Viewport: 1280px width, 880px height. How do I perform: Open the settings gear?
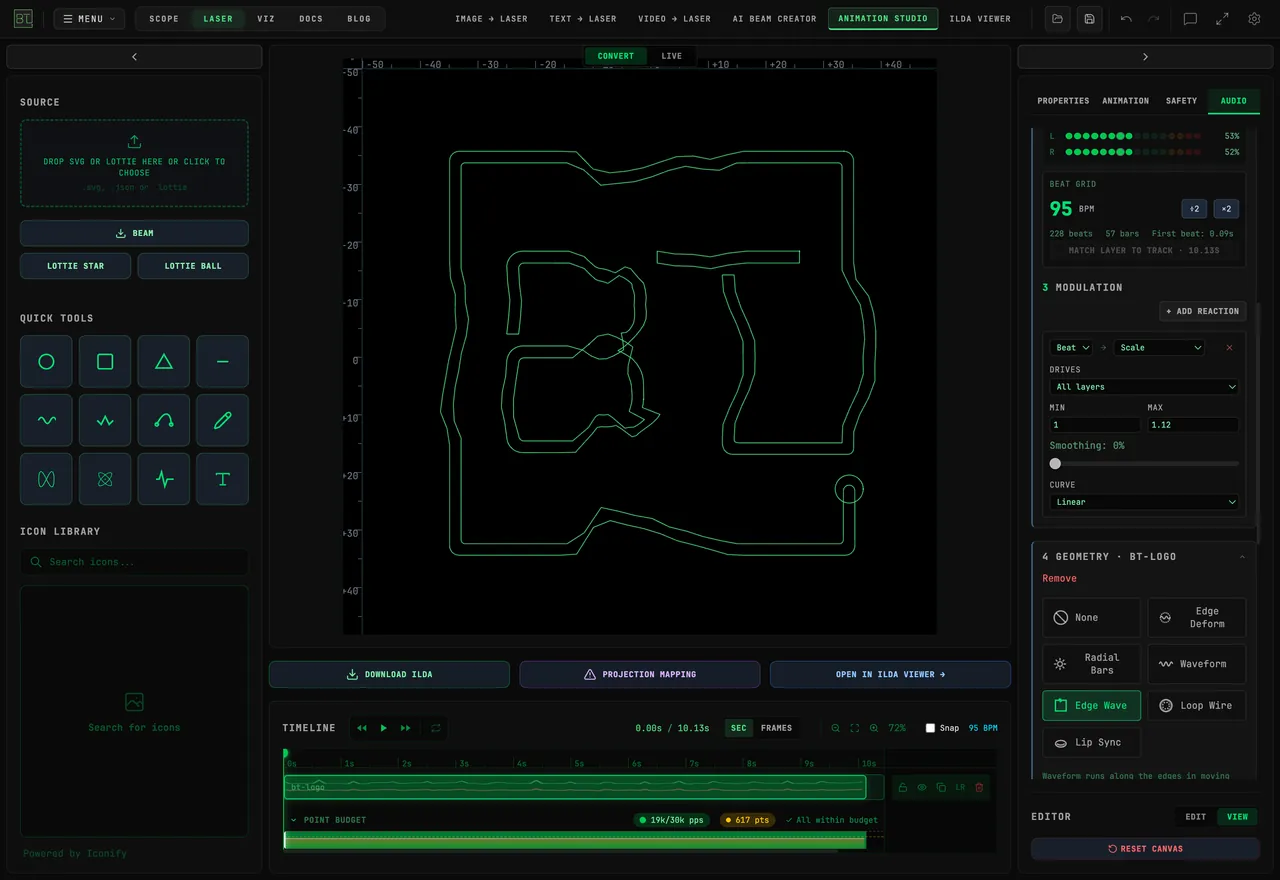tap(1254, 19)
